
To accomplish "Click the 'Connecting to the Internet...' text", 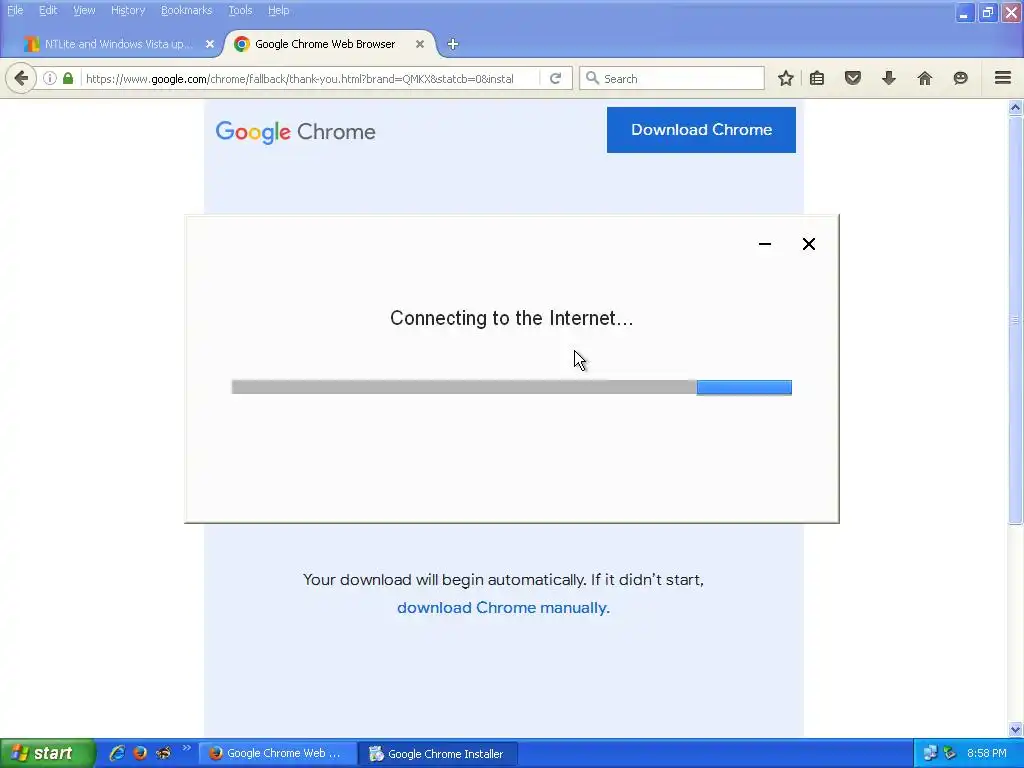I will tap(511, 318).
